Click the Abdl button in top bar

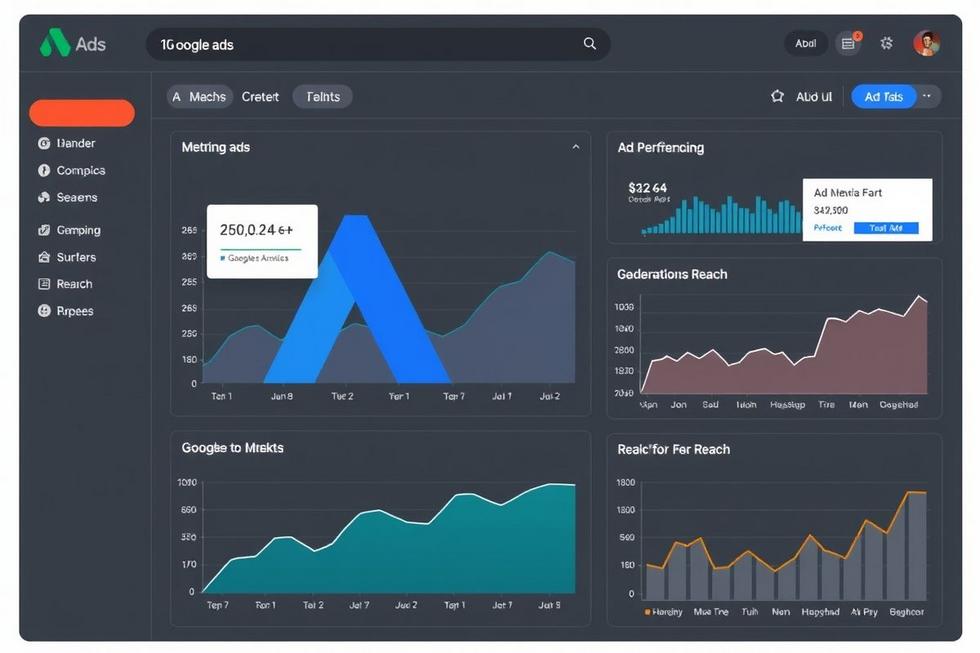[x=805, y=43]
